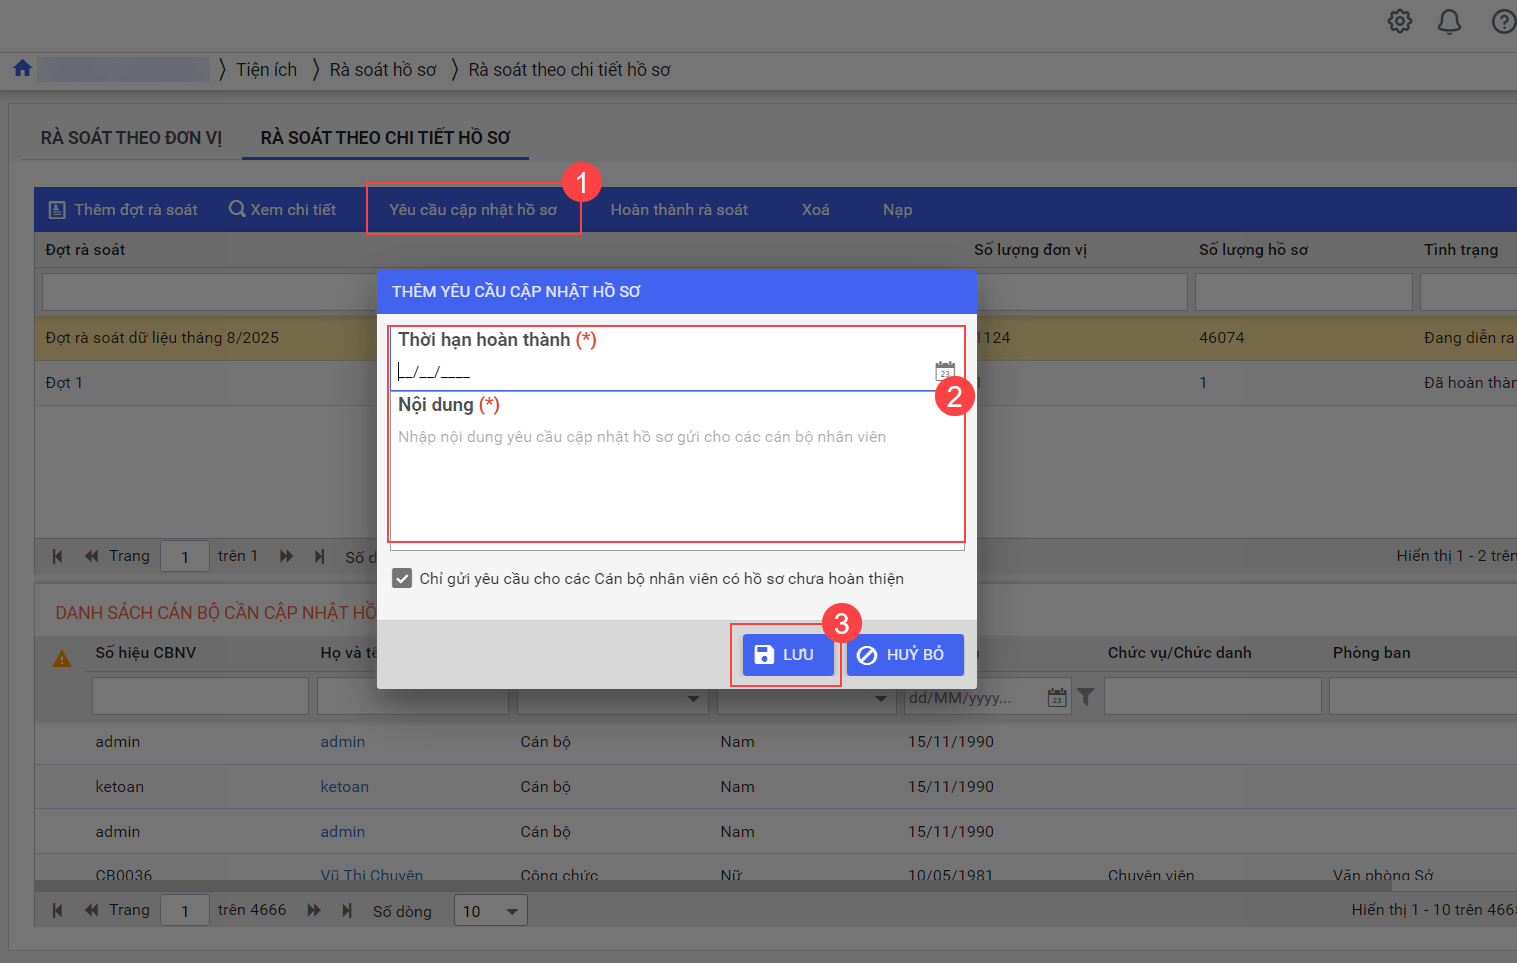Switch to Rà soát theo đơn vị tab

(x=131, y=138)
